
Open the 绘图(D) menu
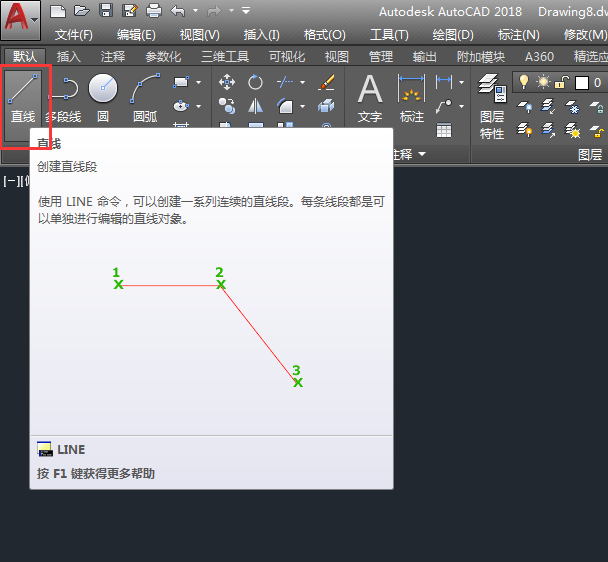(453, 35)
